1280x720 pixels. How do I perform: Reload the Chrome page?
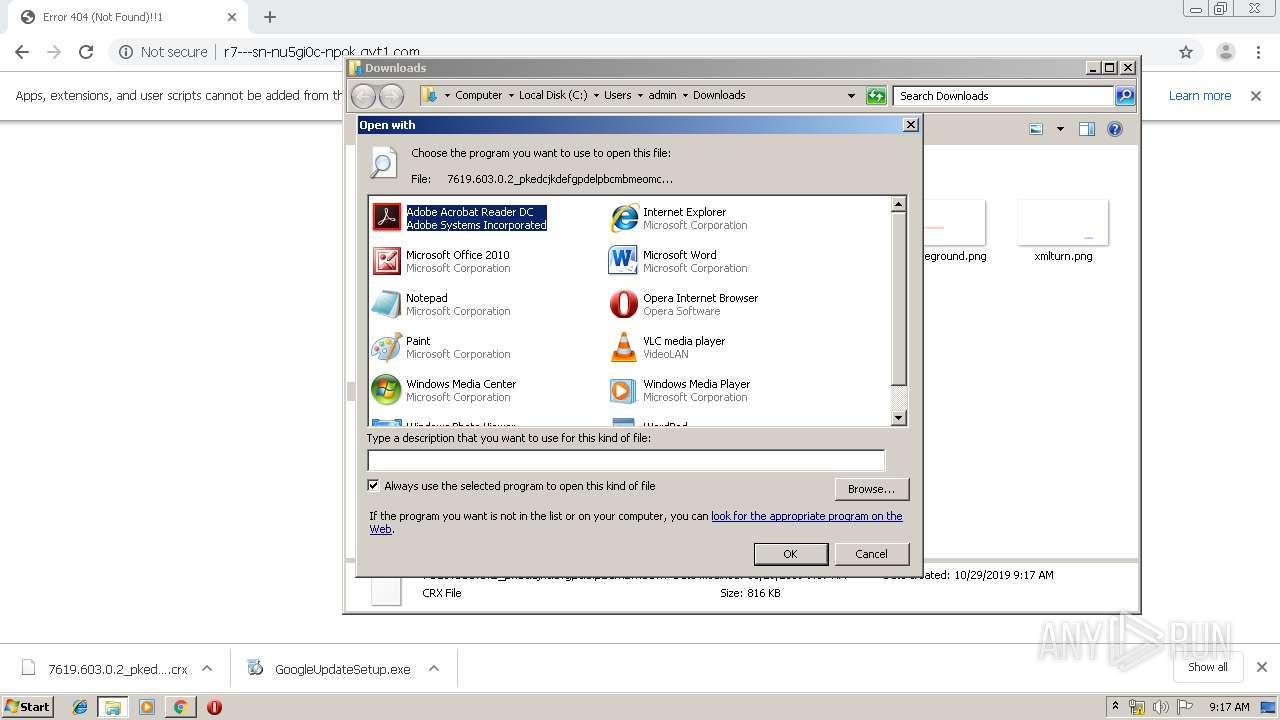click(86, 52)
